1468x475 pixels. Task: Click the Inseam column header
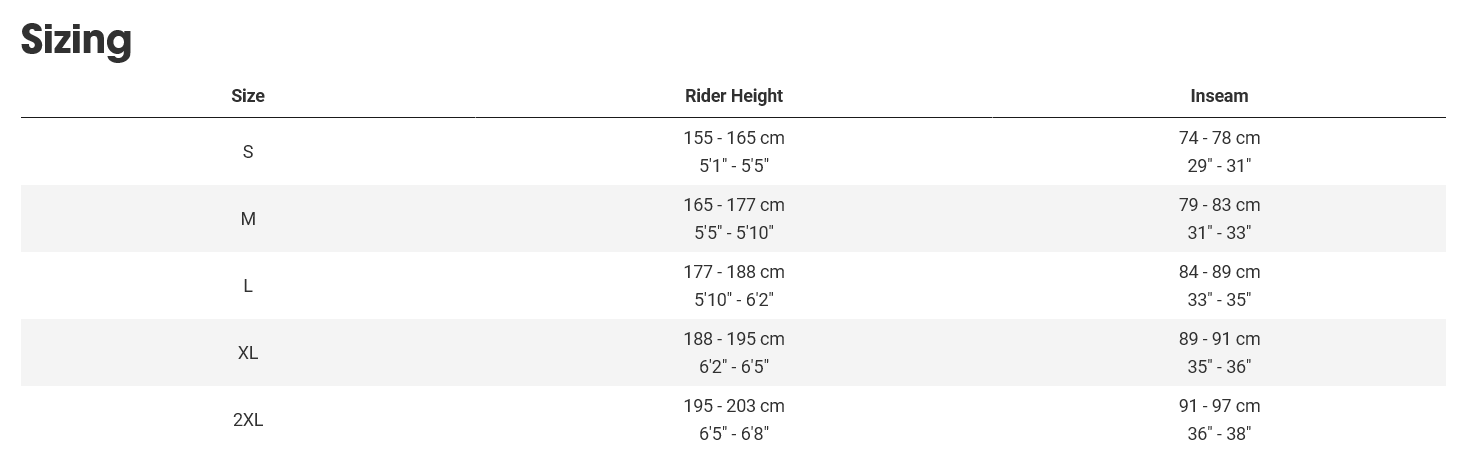coord(1219,96)
